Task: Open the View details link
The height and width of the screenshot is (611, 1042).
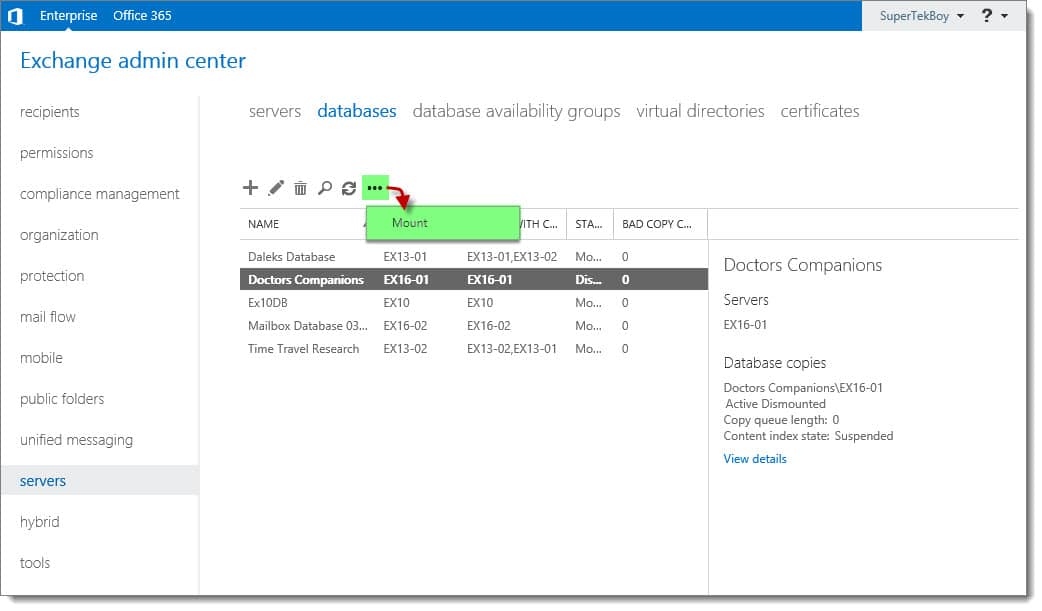Action: click(x=755, y=458)
